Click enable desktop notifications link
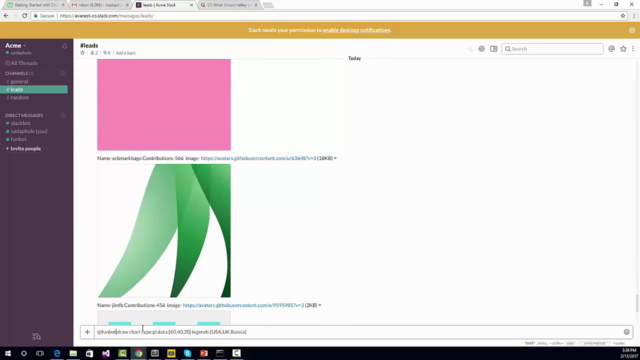Image resolution: width=640 pixels, height=360 pixels. (x=356, y=30)
